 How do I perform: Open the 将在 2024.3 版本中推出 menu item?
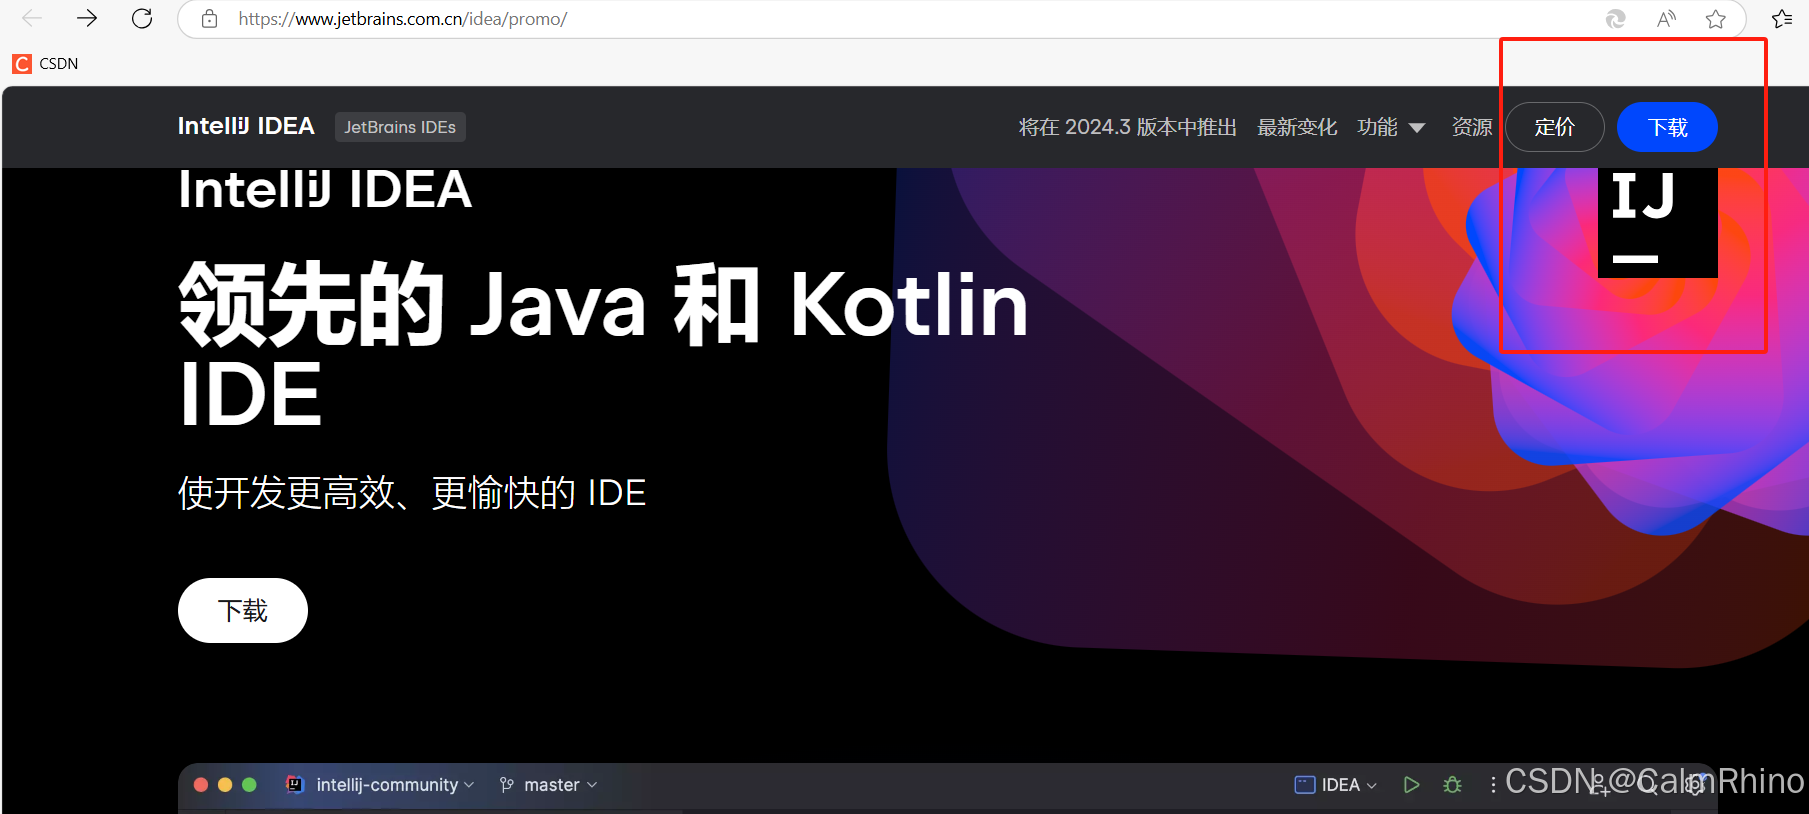[1127, 127]
